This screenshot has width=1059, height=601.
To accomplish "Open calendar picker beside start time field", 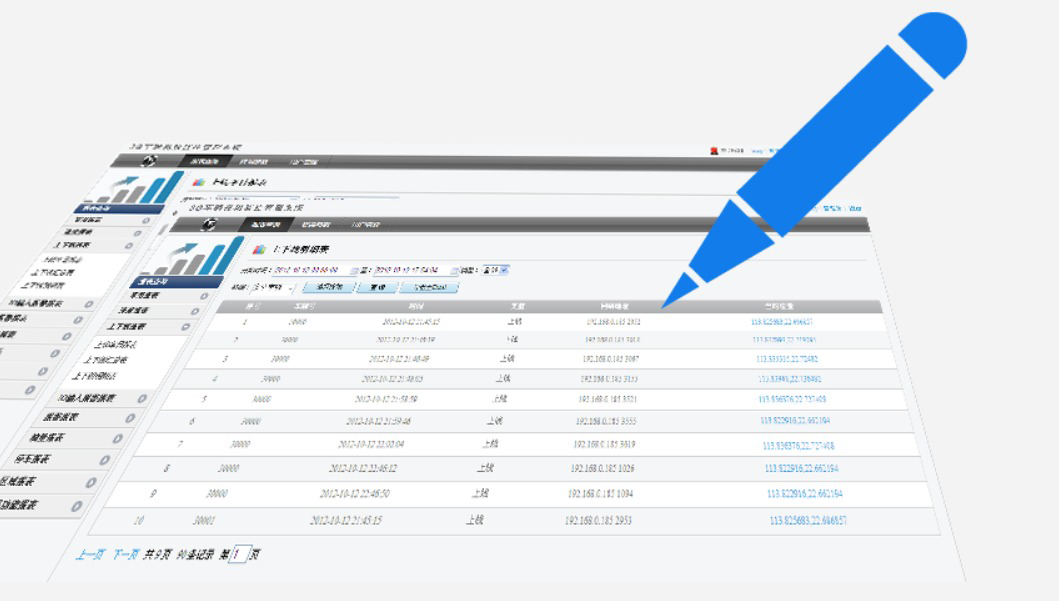I will point(352,270).
